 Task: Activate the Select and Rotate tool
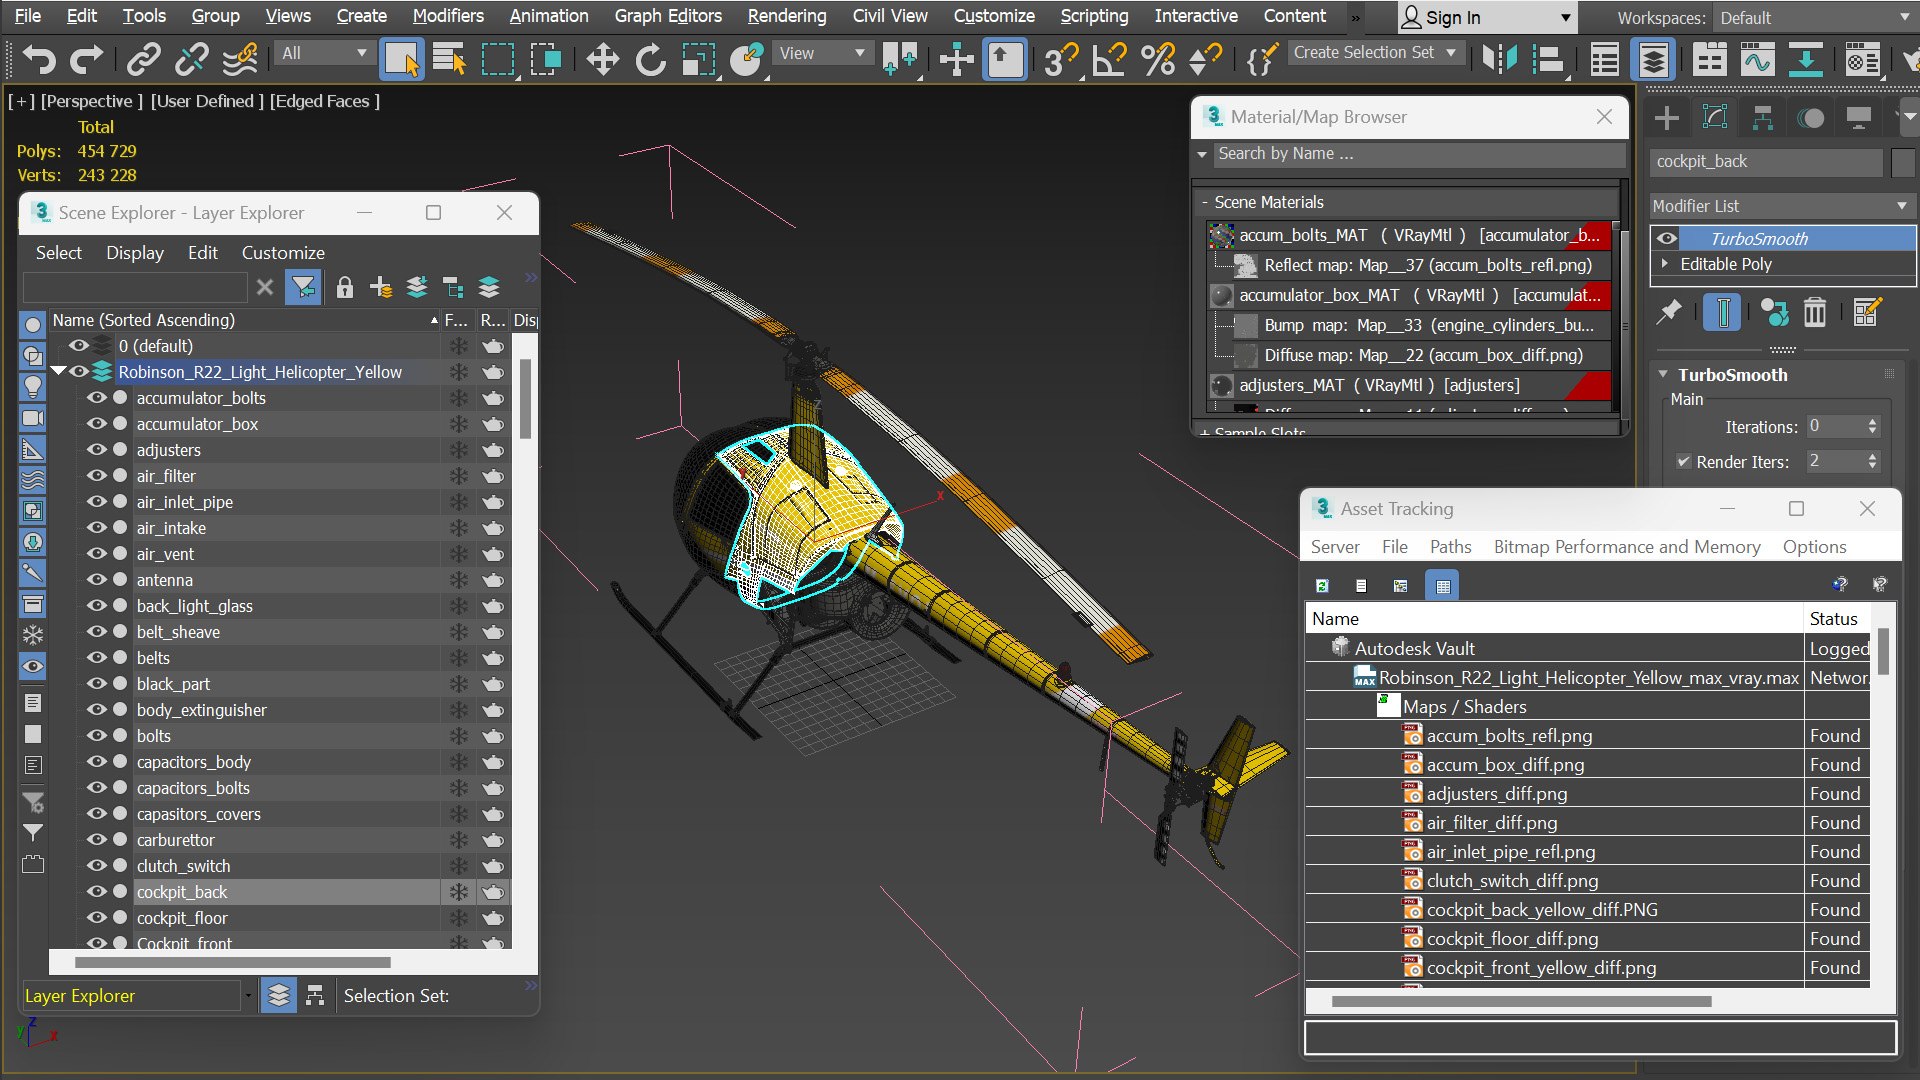point(650,59)
